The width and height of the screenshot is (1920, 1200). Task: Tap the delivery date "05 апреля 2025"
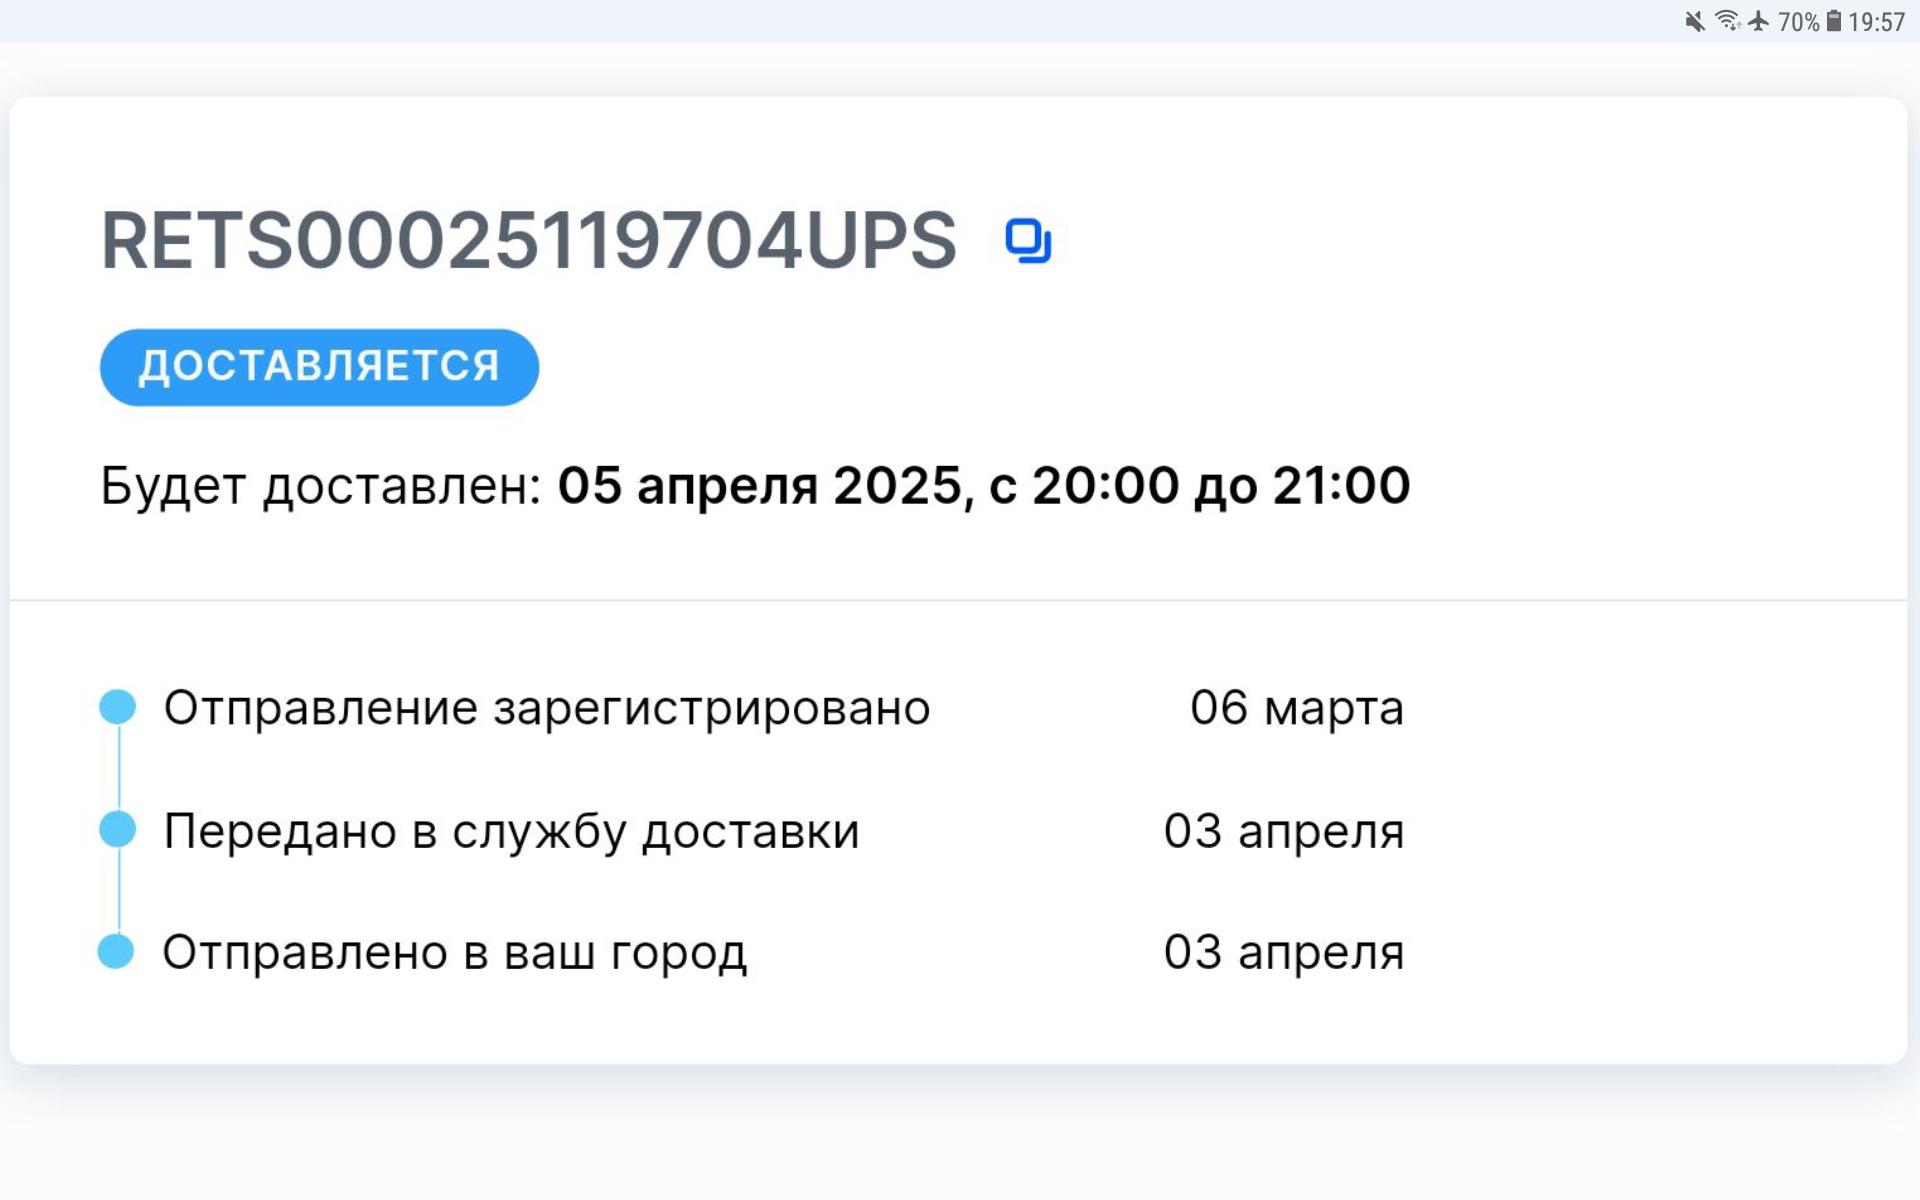(760, 486)
